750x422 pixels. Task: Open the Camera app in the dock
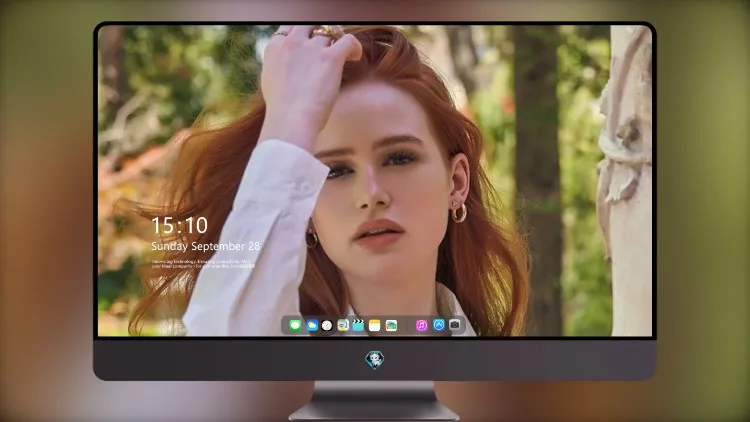(x=455, y=325)
